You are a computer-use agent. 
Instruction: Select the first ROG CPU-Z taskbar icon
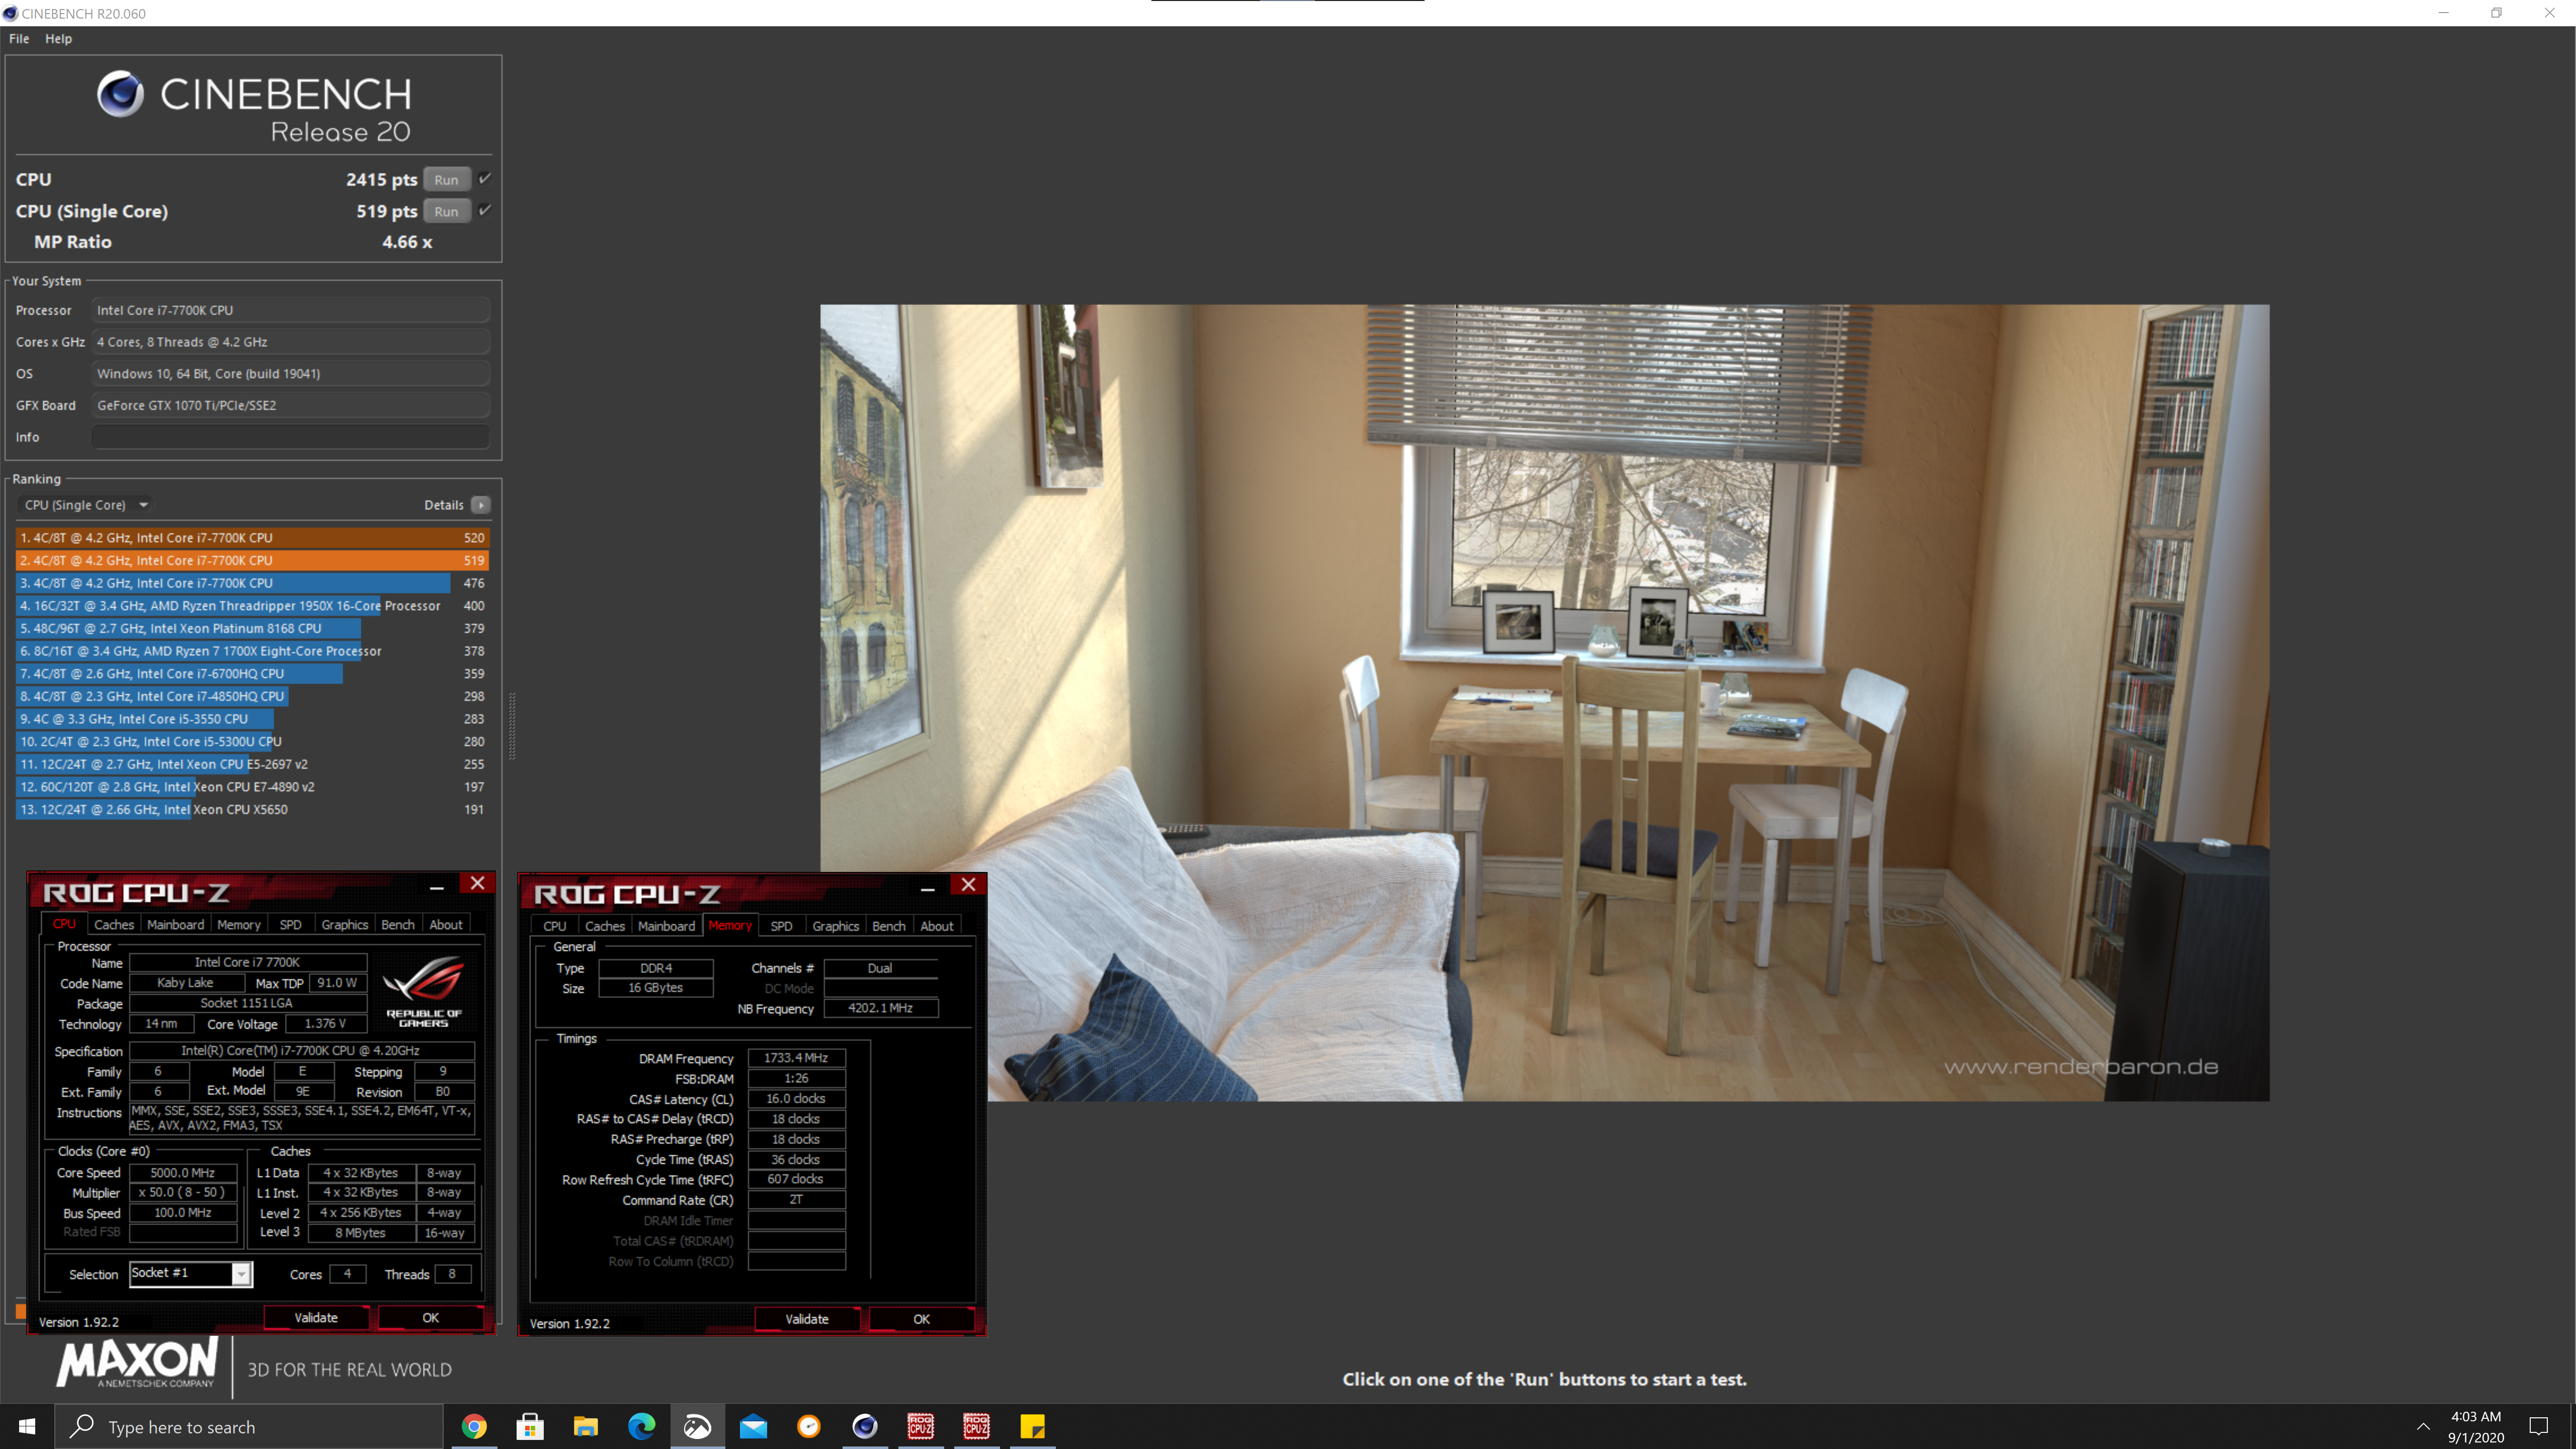click(x=921, y=1426)
